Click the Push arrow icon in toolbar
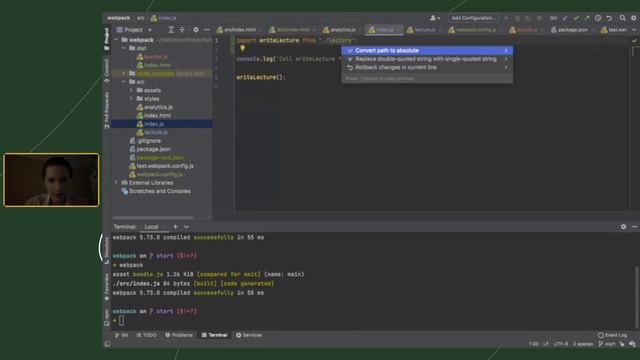This screenshot has width=640, height=360. [587, 18]
